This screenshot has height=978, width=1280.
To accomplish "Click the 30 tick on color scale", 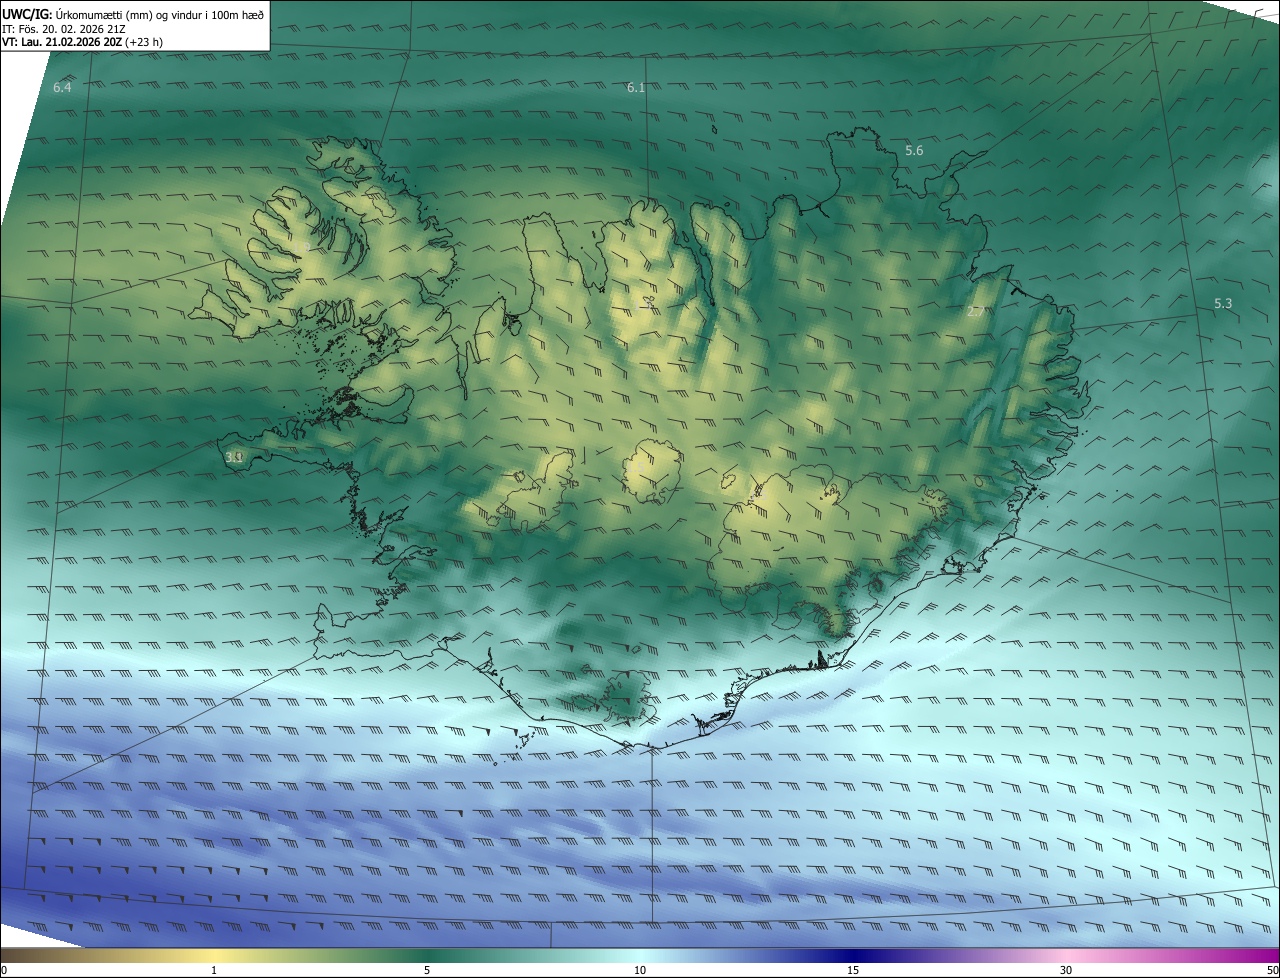I will click(1066, 970).
